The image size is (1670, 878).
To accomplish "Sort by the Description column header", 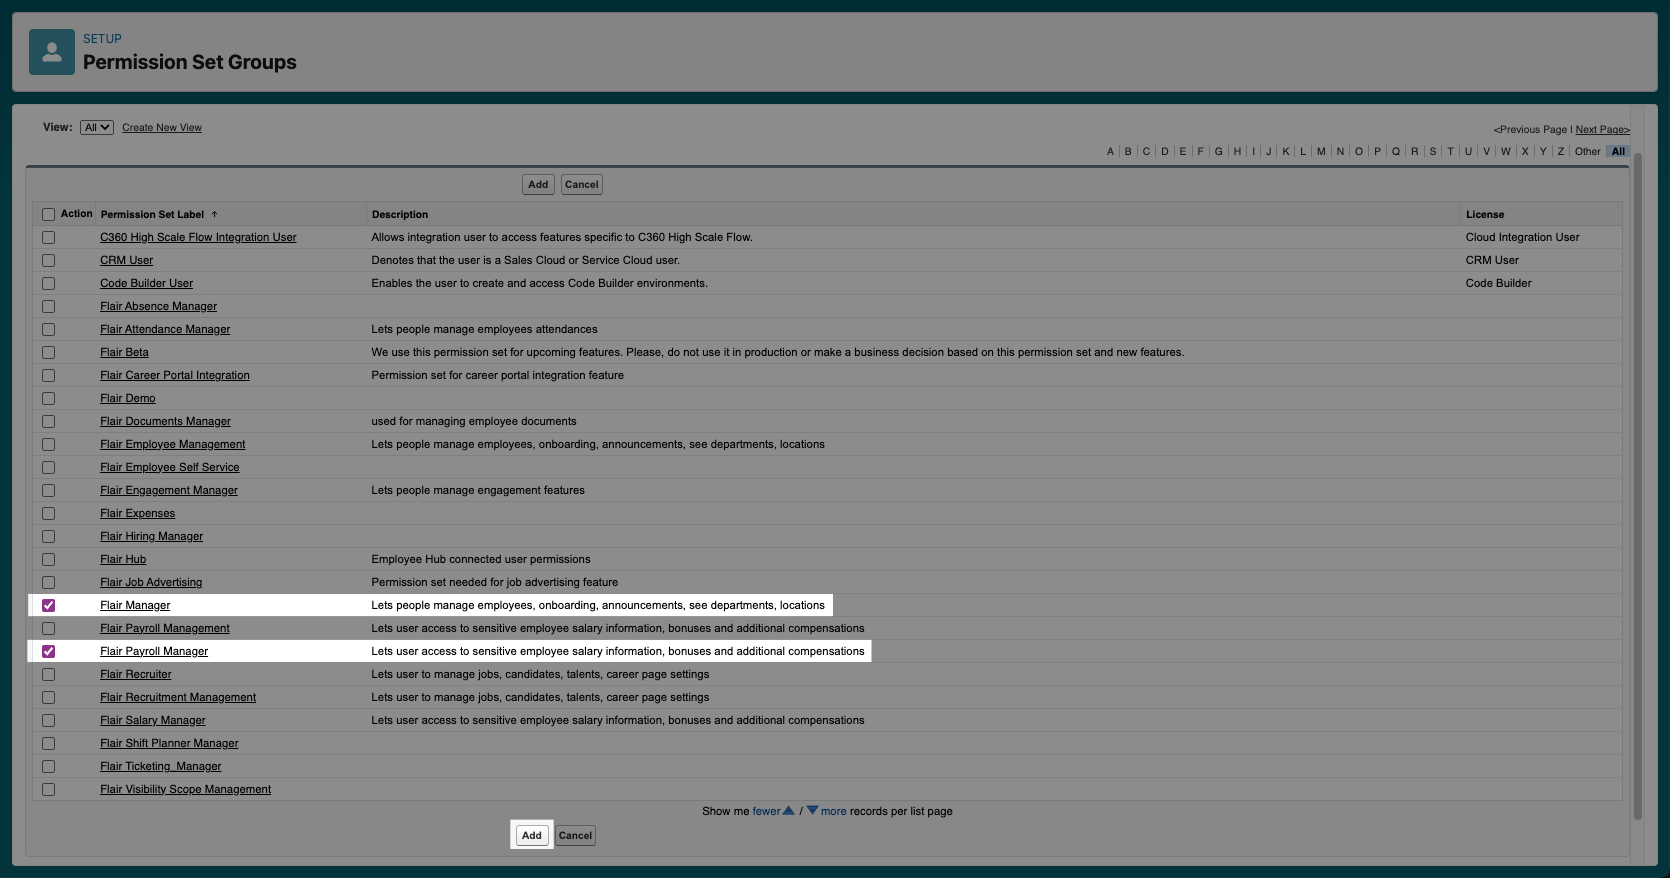I will [400, 215].
